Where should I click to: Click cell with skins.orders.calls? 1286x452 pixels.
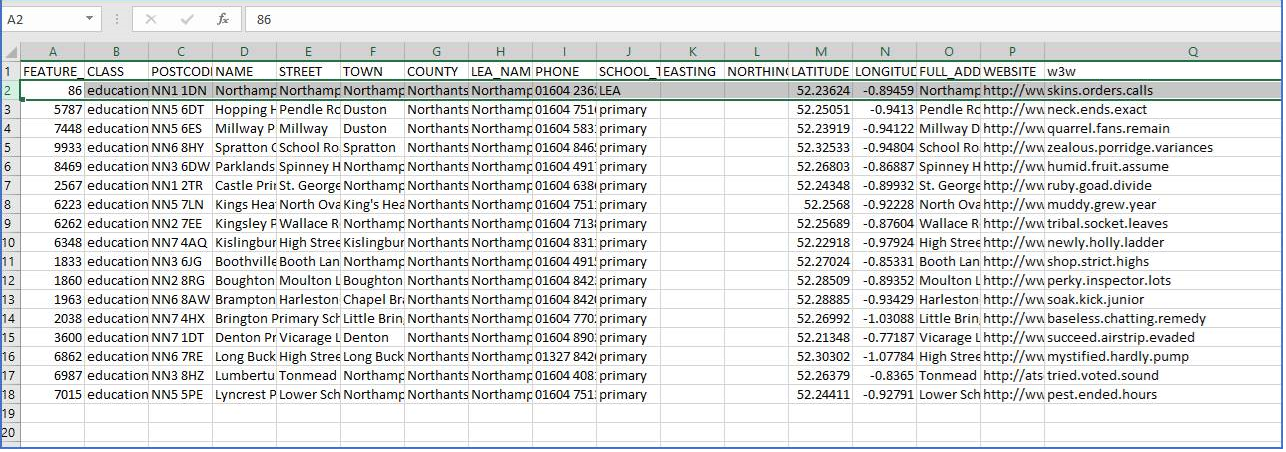point(1164,90)
